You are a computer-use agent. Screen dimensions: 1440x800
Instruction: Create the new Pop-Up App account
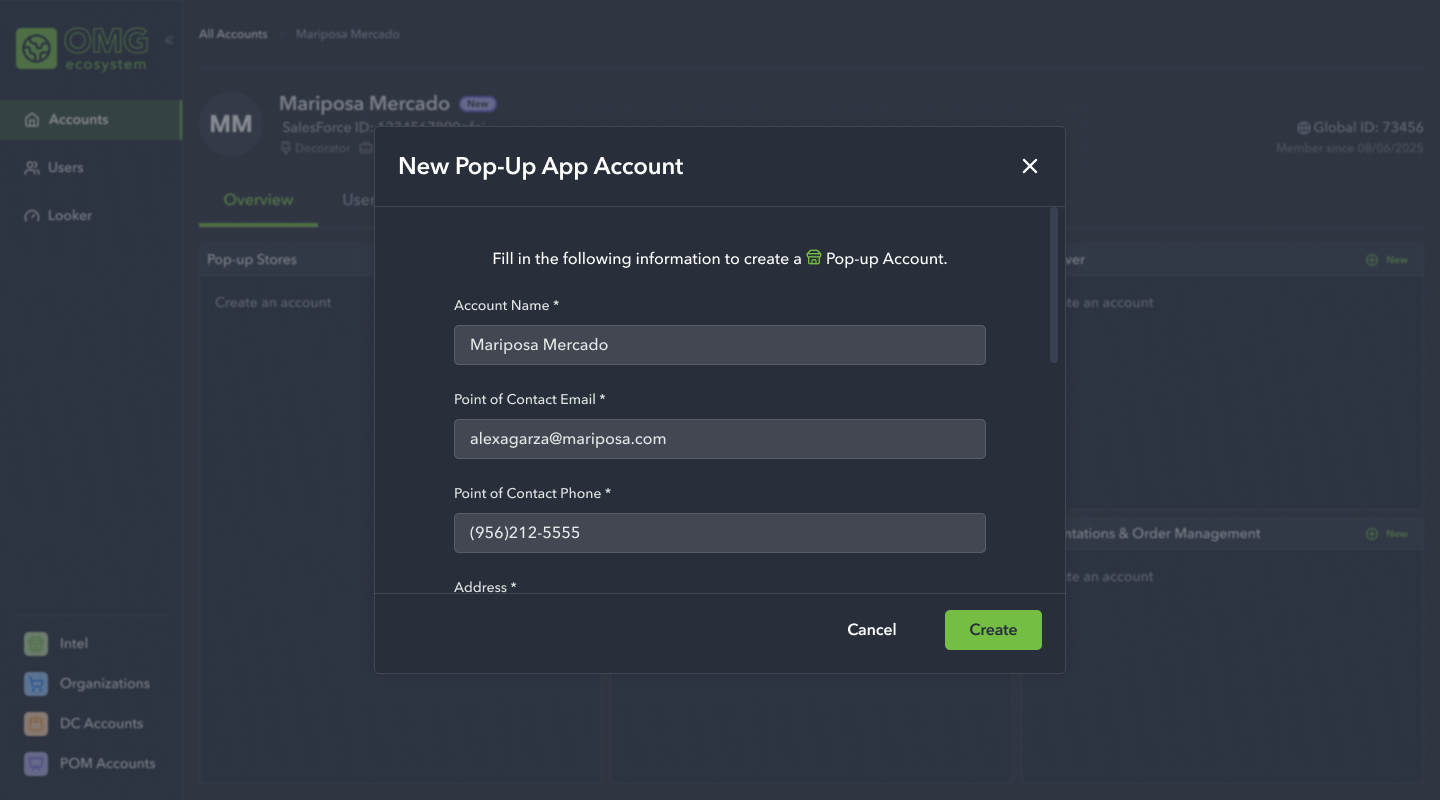pyautogui.click(x=993, y=629)
